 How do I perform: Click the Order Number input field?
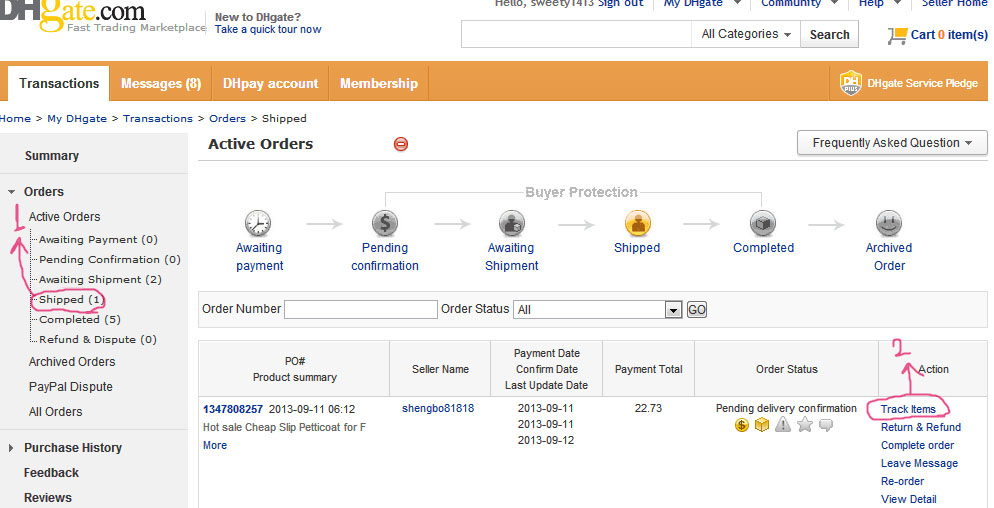(x=361, y=310)
